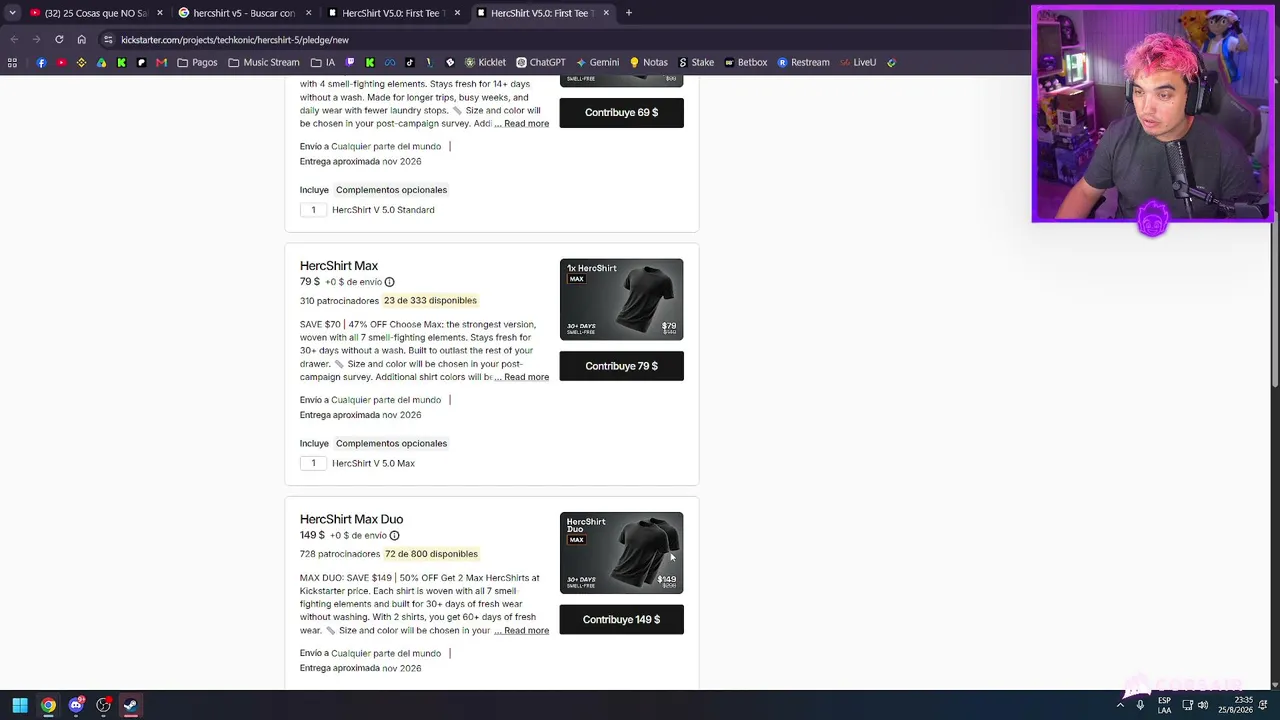Open the ChatGPT bookmark
This screenshot has height=720, width=1280.
tap(541, 62)
